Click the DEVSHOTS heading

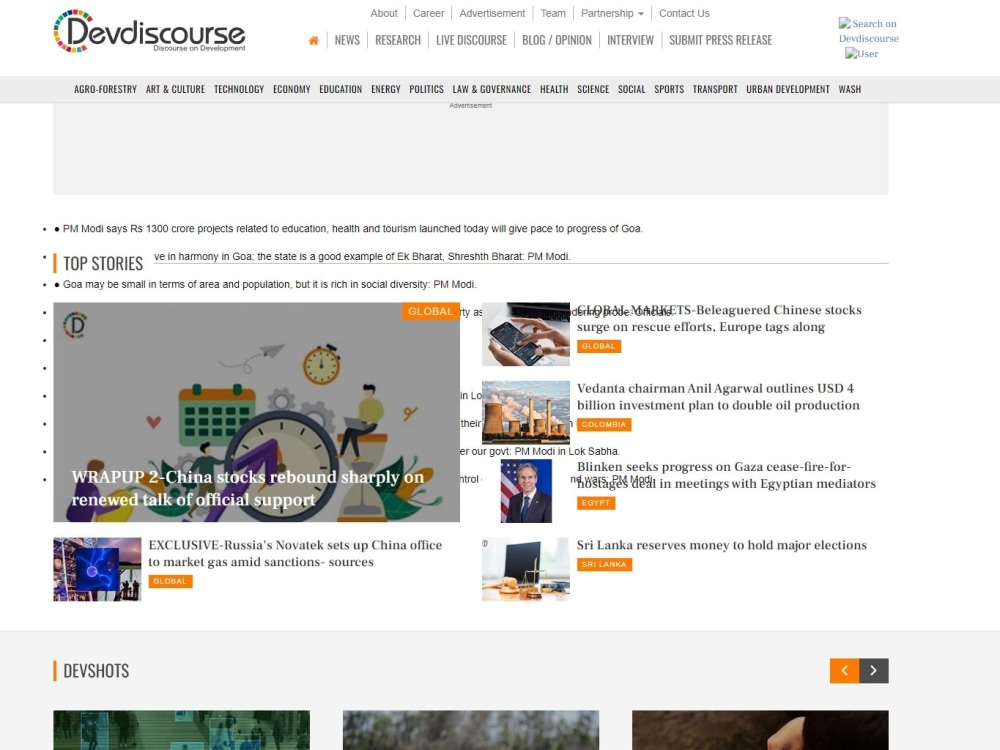tap(96, 671)
